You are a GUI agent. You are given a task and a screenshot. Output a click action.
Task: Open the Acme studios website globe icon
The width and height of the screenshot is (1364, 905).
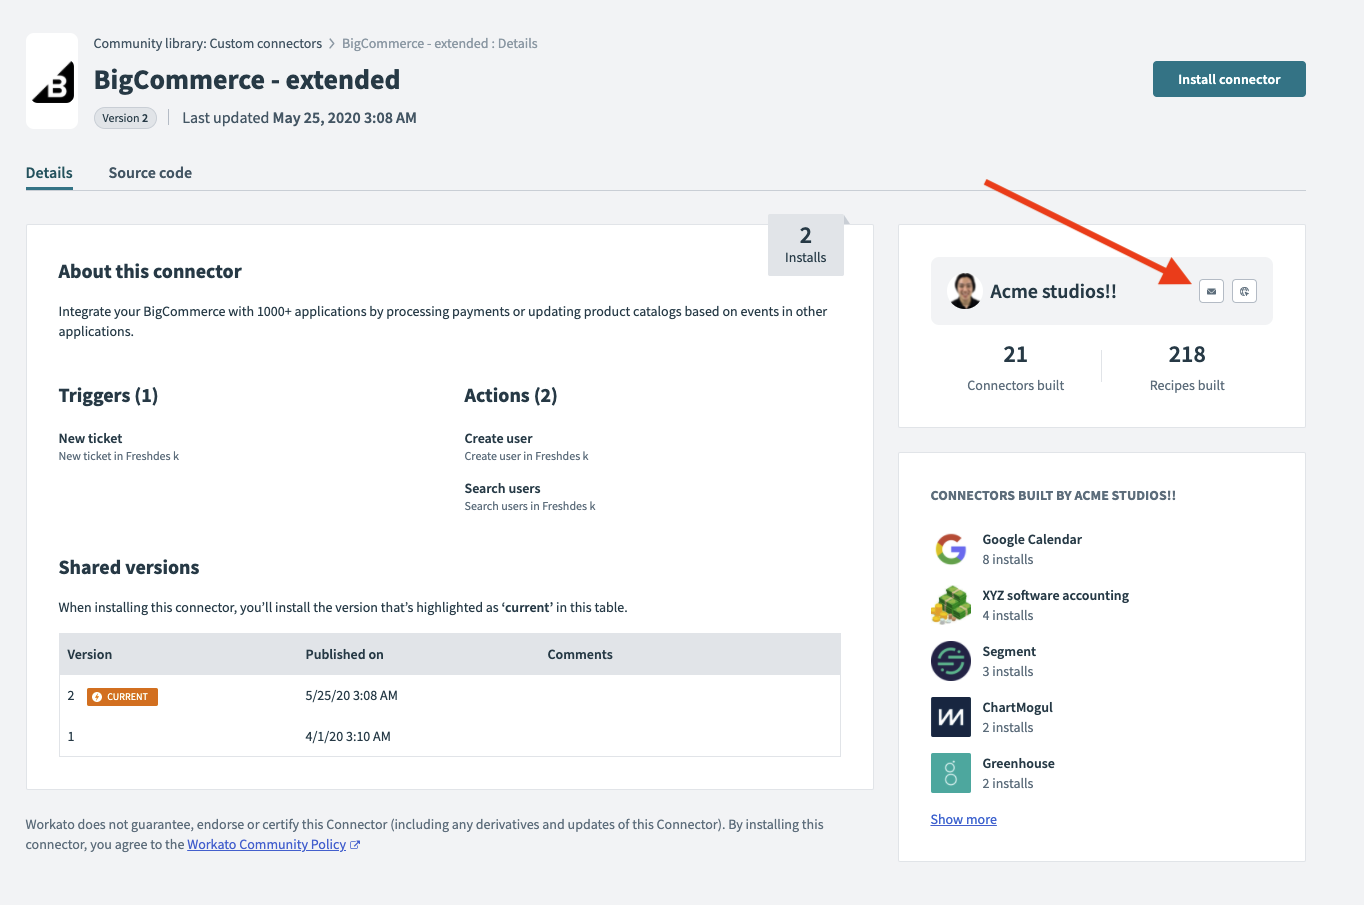1244,291
